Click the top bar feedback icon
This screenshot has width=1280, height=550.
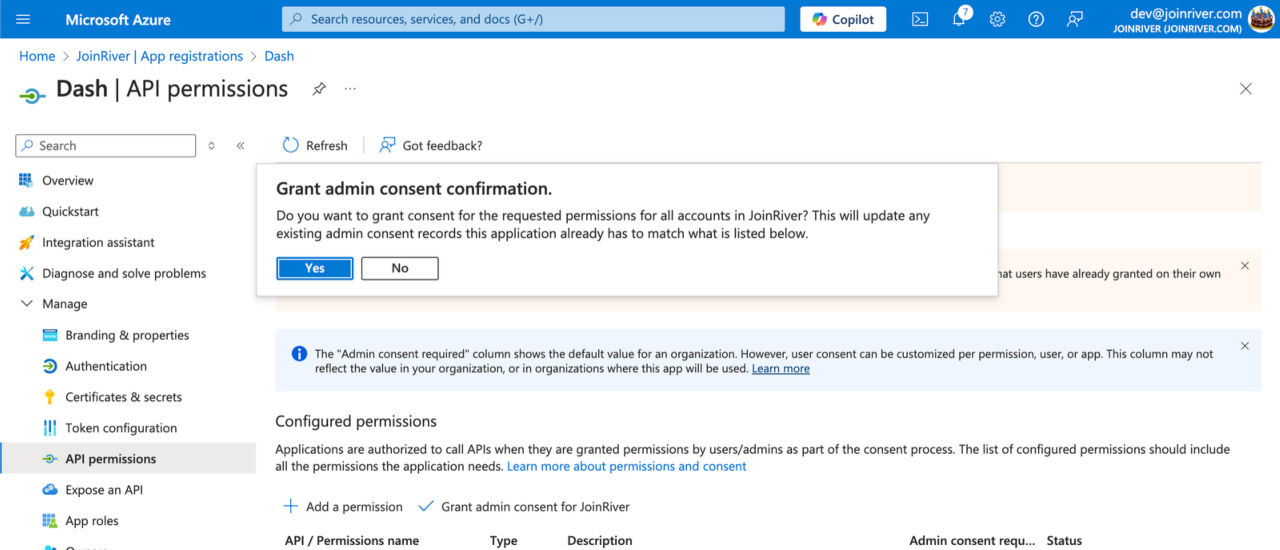[1075, 19]
